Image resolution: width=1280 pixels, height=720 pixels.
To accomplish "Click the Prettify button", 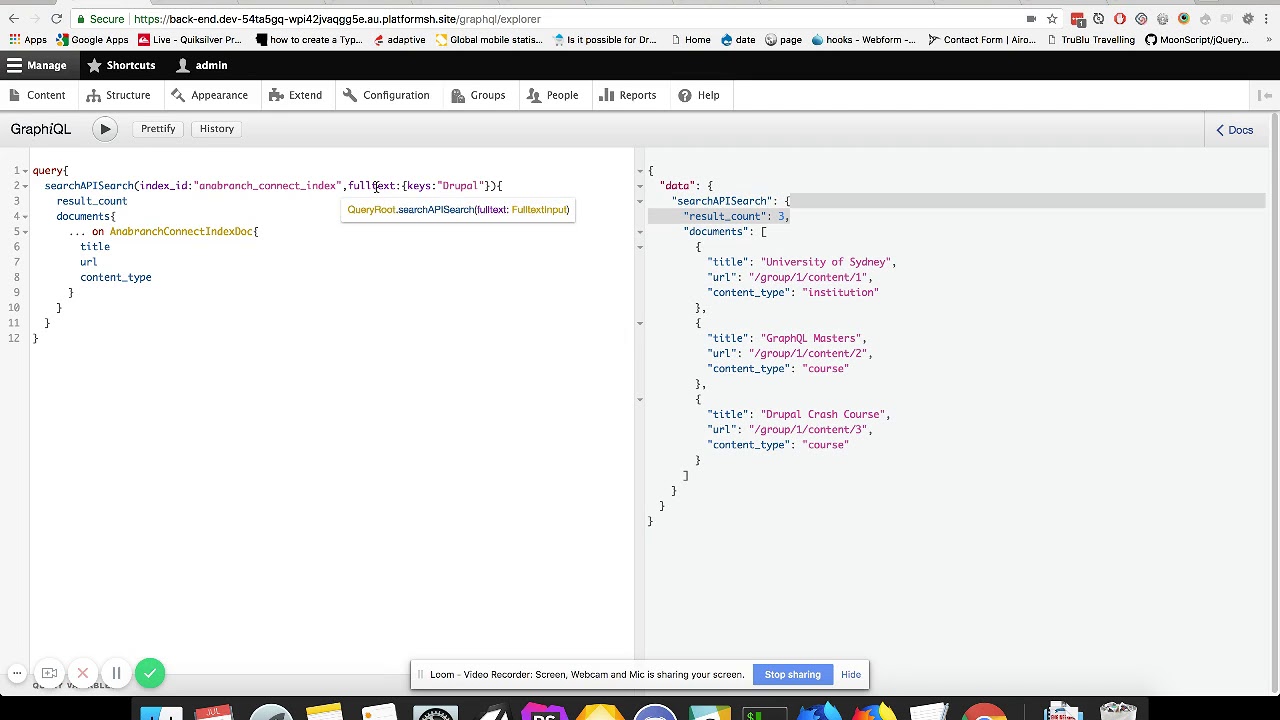I will 158,129.
